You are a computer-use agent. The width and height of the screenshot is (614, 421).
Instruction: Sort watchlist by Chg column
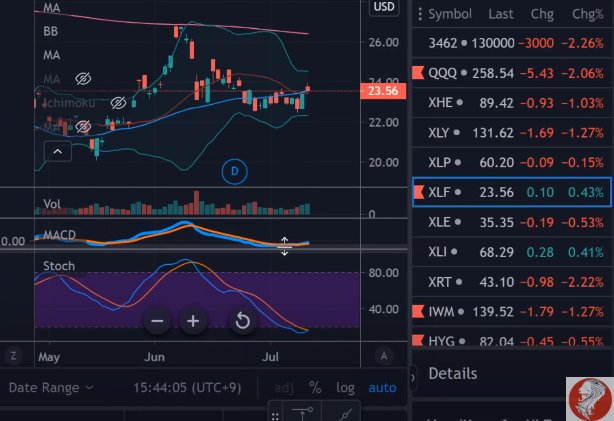click(542, 14)
